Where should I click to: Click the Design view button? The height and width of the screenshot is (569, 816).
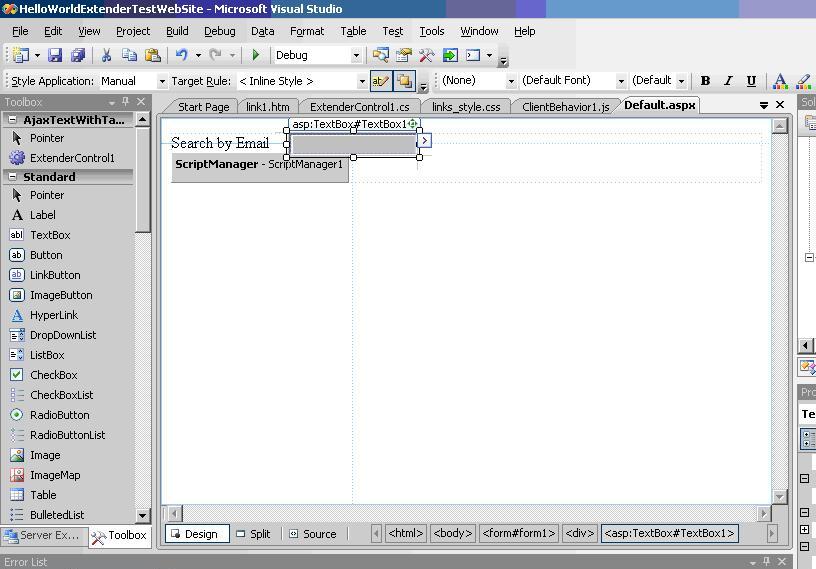197,534
